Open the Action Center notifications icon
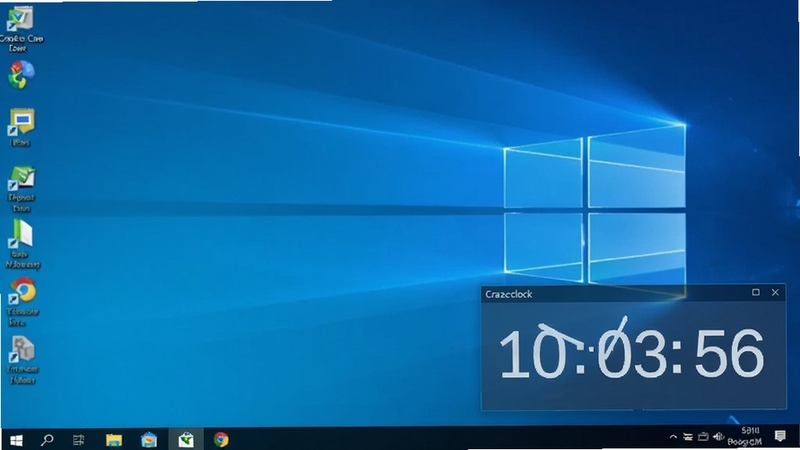This screenshot has height=450, width=800. click(x=780, y=436)
